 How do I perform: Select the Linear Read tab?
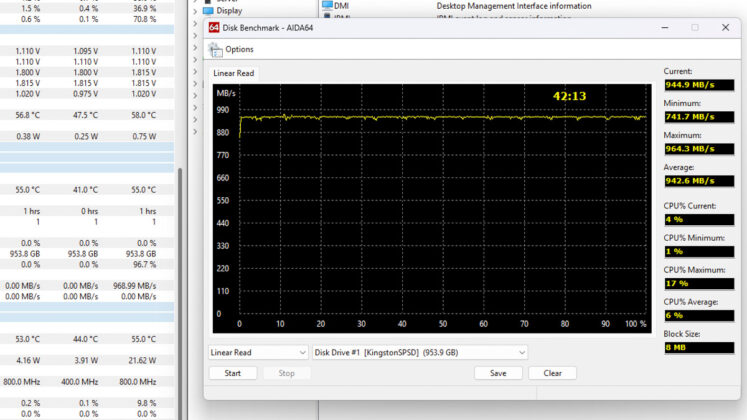[233, 73]
